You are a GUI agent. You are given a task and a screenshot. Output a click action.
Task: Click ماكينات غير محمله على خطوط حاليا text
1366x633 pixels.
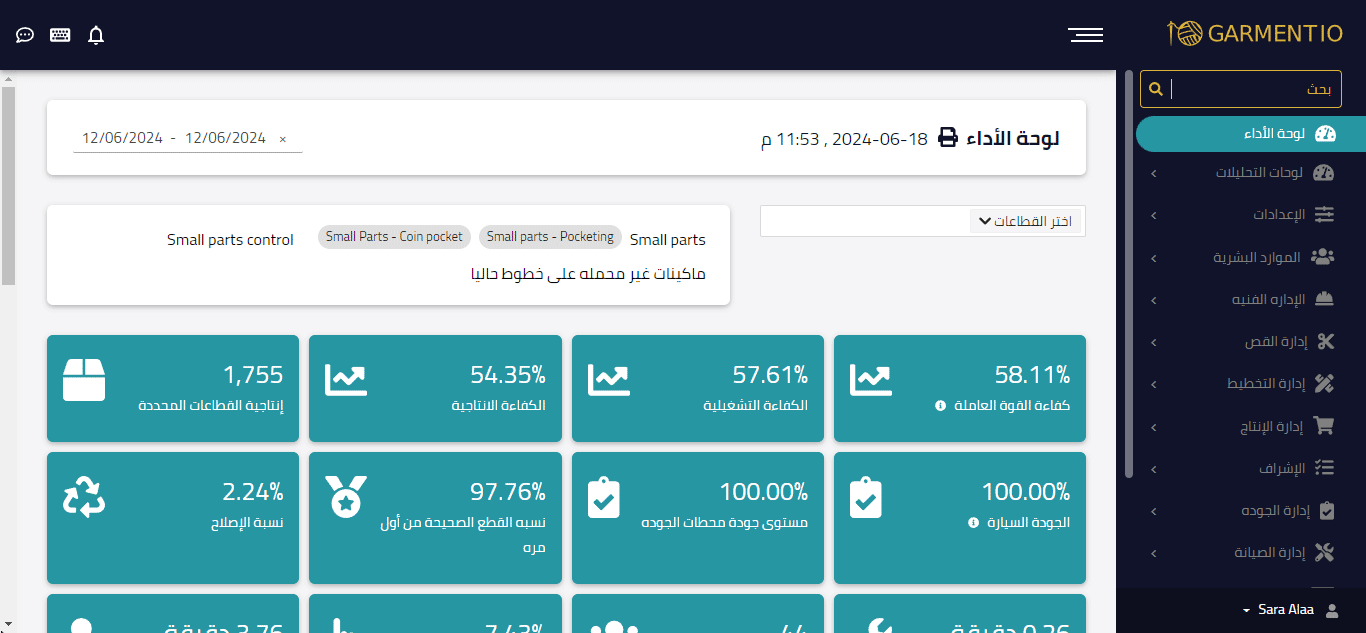click(588, 273)
